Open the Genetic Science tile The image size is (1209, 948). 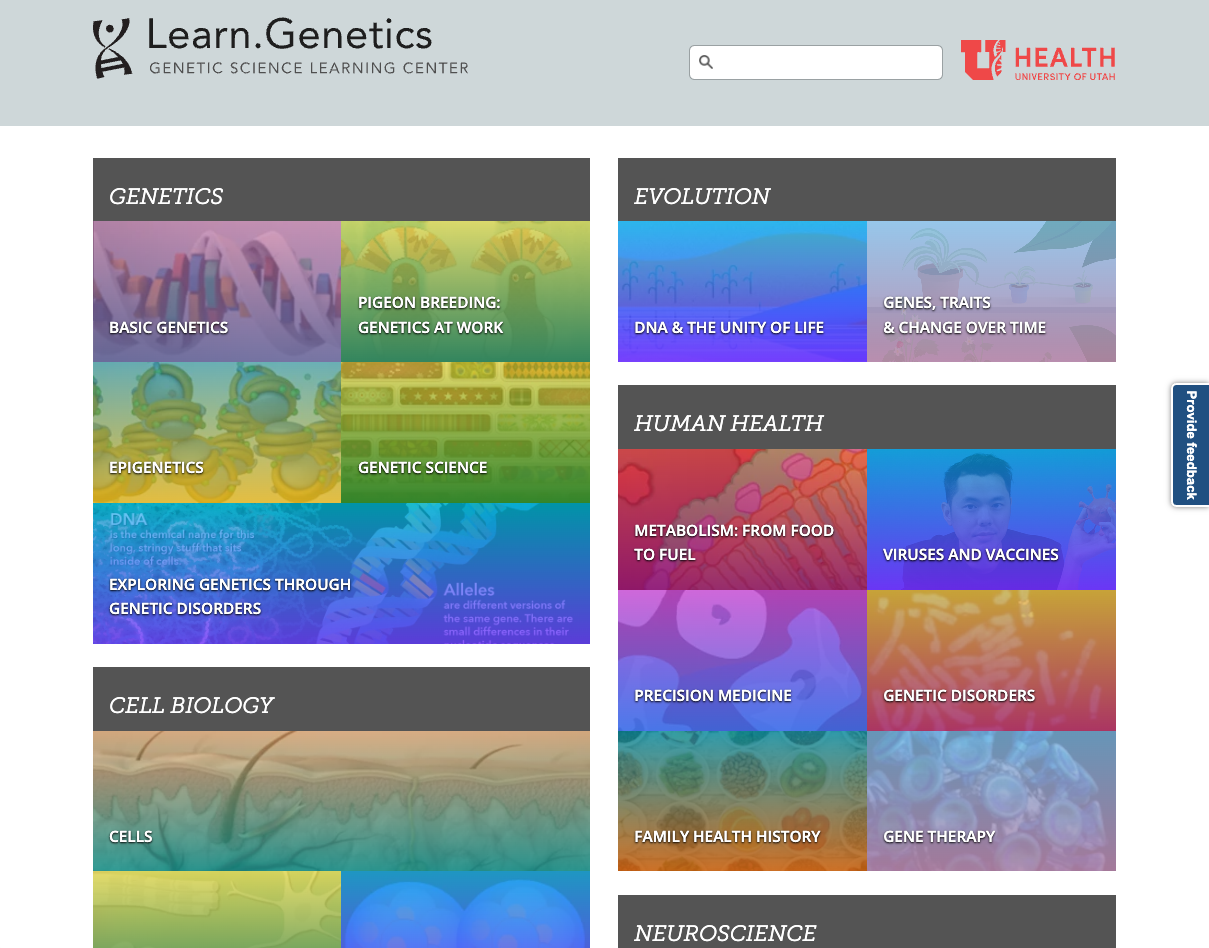click(466, 432)
